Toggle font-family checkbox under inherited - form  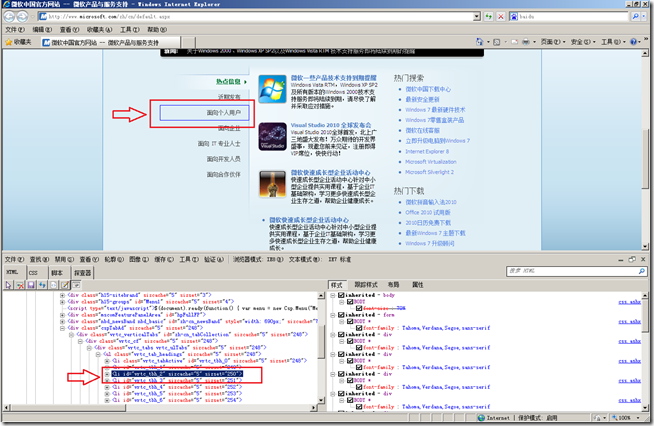pyautogui.click(x=359, y=328)
